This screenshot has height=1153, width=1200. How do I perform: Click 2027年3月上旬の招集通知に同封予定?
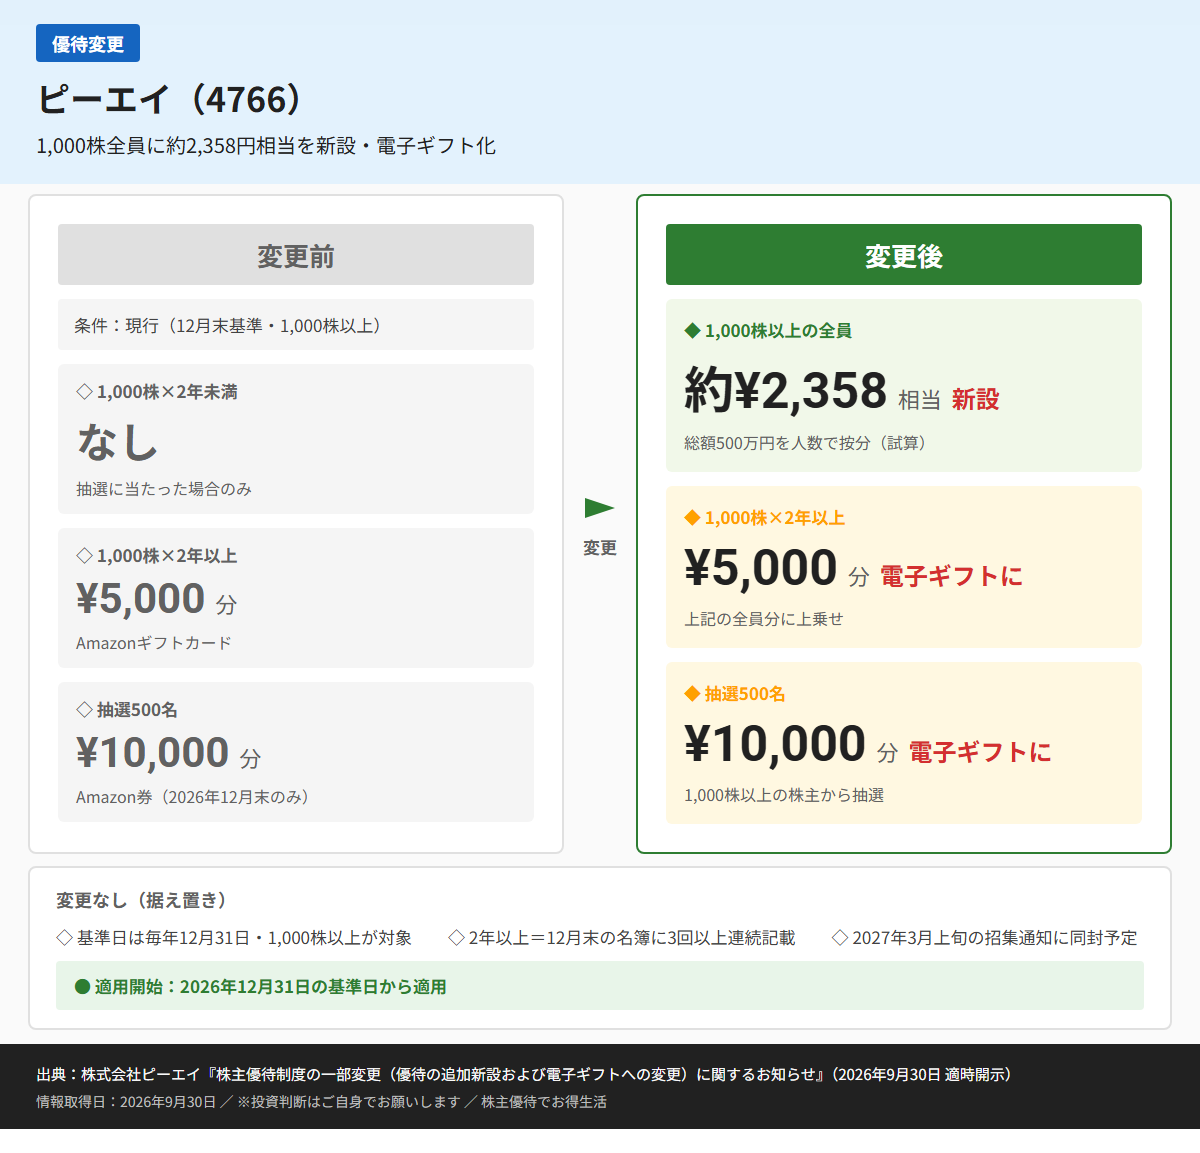click(x=995, y=938)
